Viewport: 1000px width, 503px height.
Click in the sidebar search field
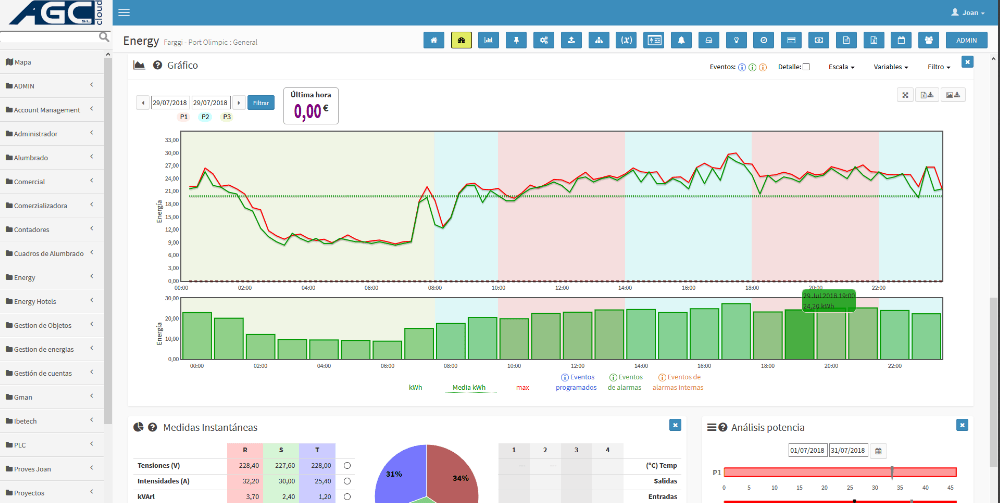pyautogui.click(x=50, y=37)
